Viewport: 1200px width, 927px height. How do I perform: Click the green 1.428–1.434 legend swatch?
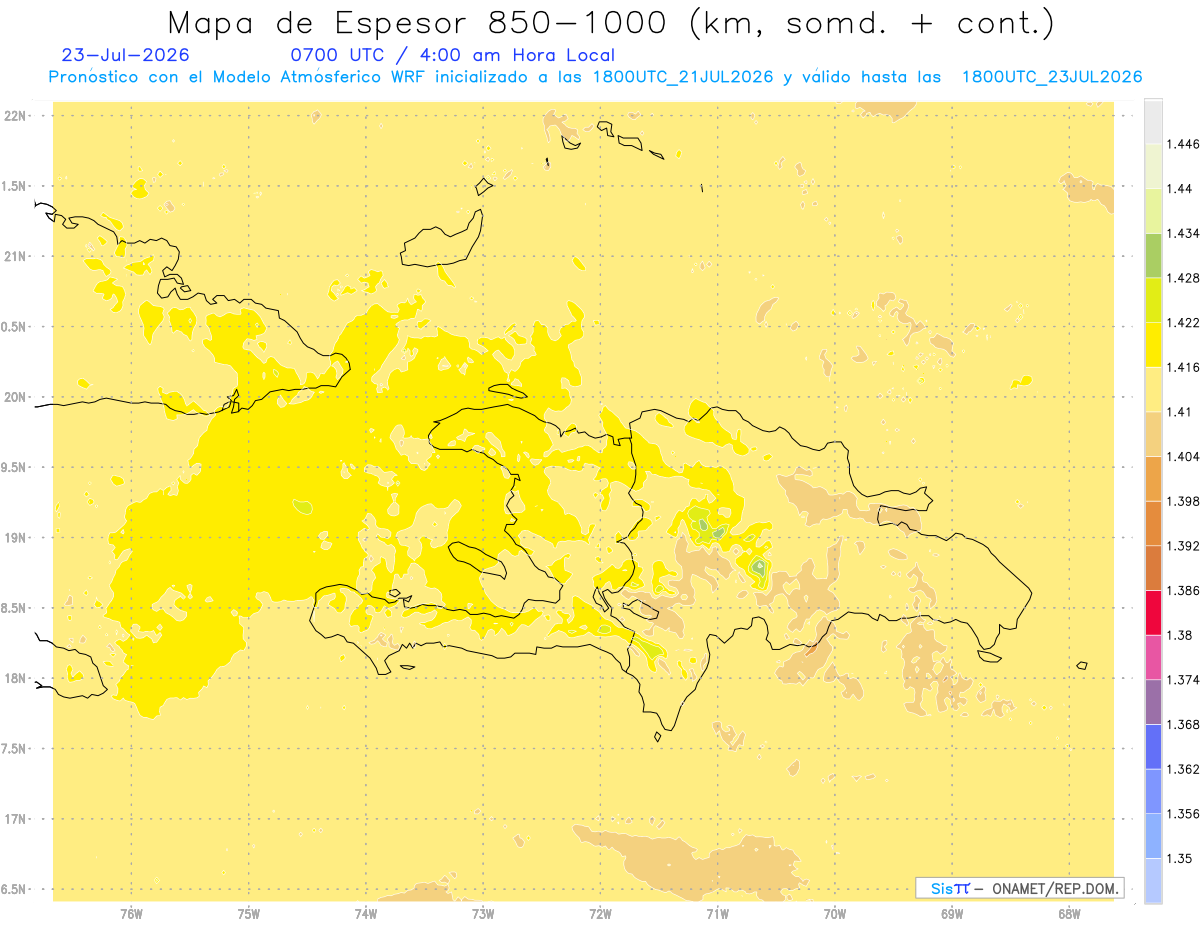(x=1153, y=255)
